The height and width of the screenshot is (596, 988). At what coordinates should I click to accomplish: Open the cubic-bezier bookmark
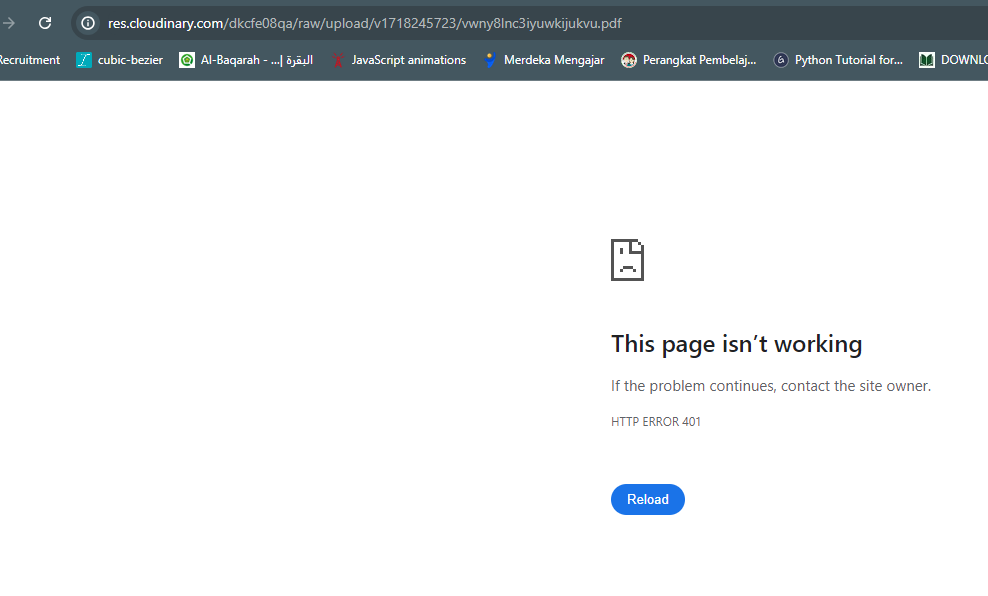(120, 60)
